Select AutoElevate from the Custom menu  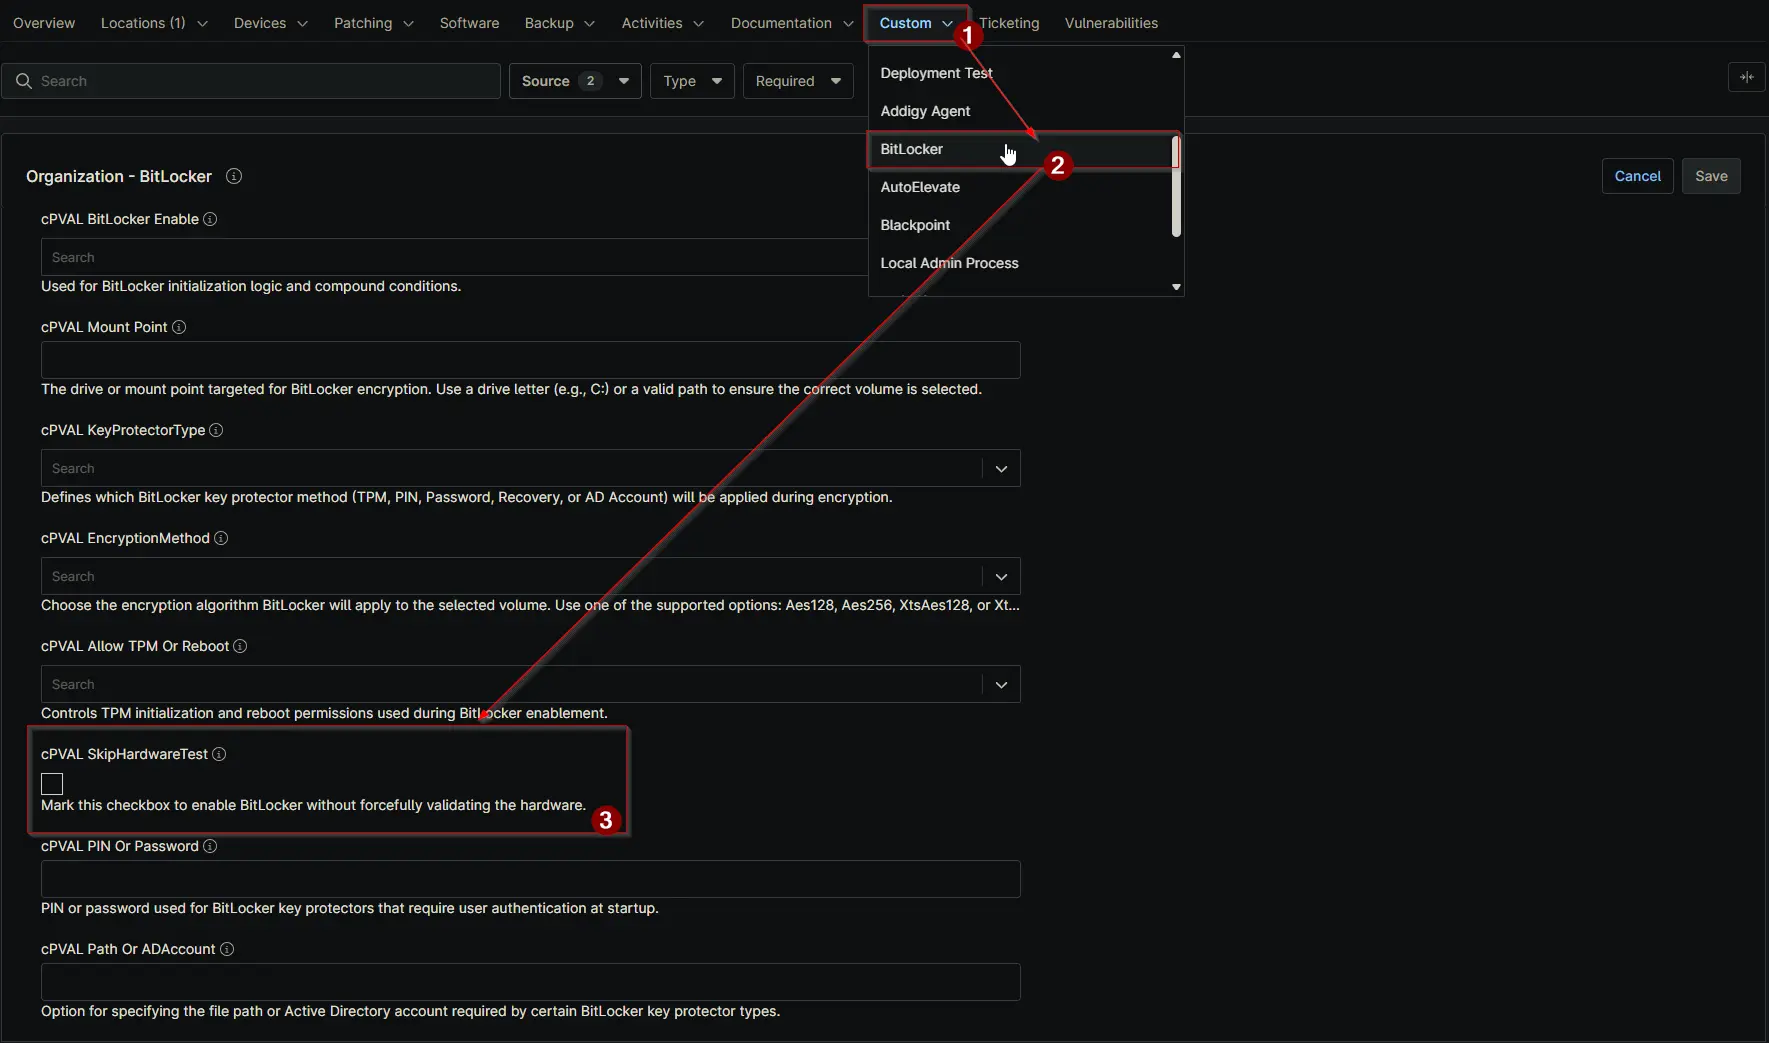[920, 187]
